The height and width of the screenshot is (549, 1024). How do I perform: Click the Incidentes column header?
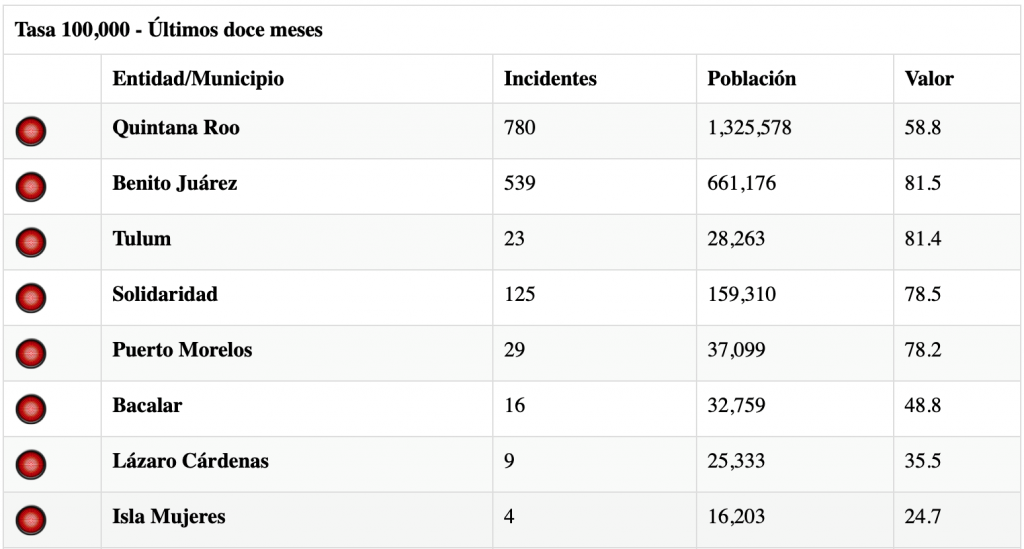(550, 79)
